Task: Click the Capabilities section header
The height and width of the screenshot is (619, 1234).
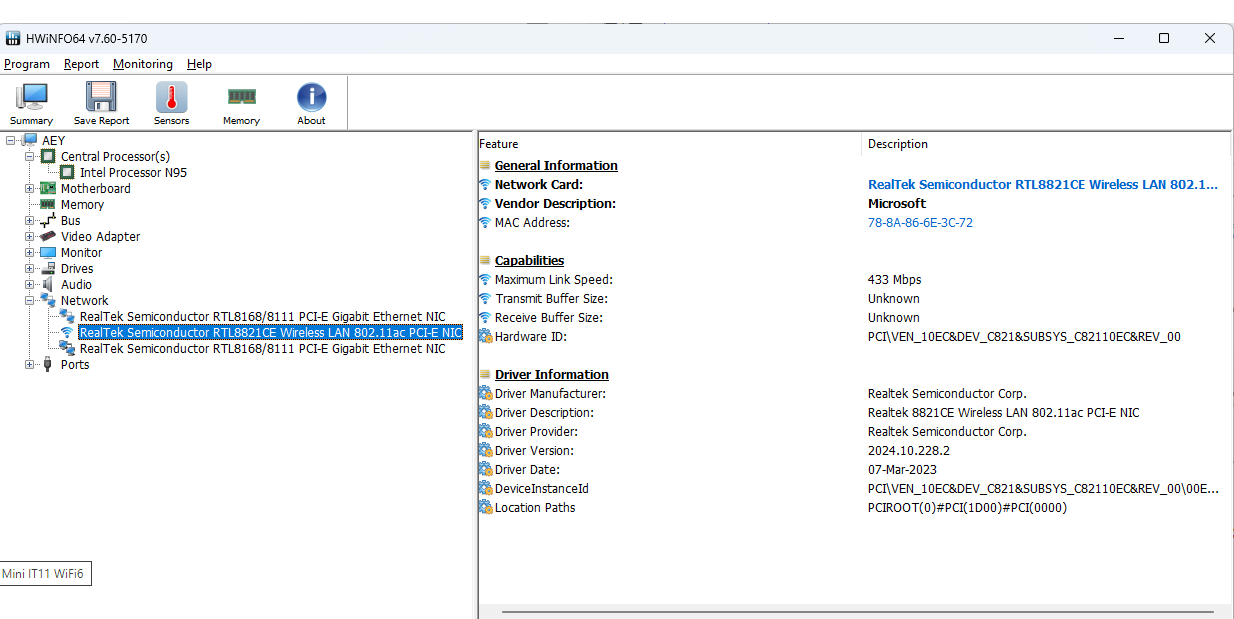Action: click(x=529, y=261)
